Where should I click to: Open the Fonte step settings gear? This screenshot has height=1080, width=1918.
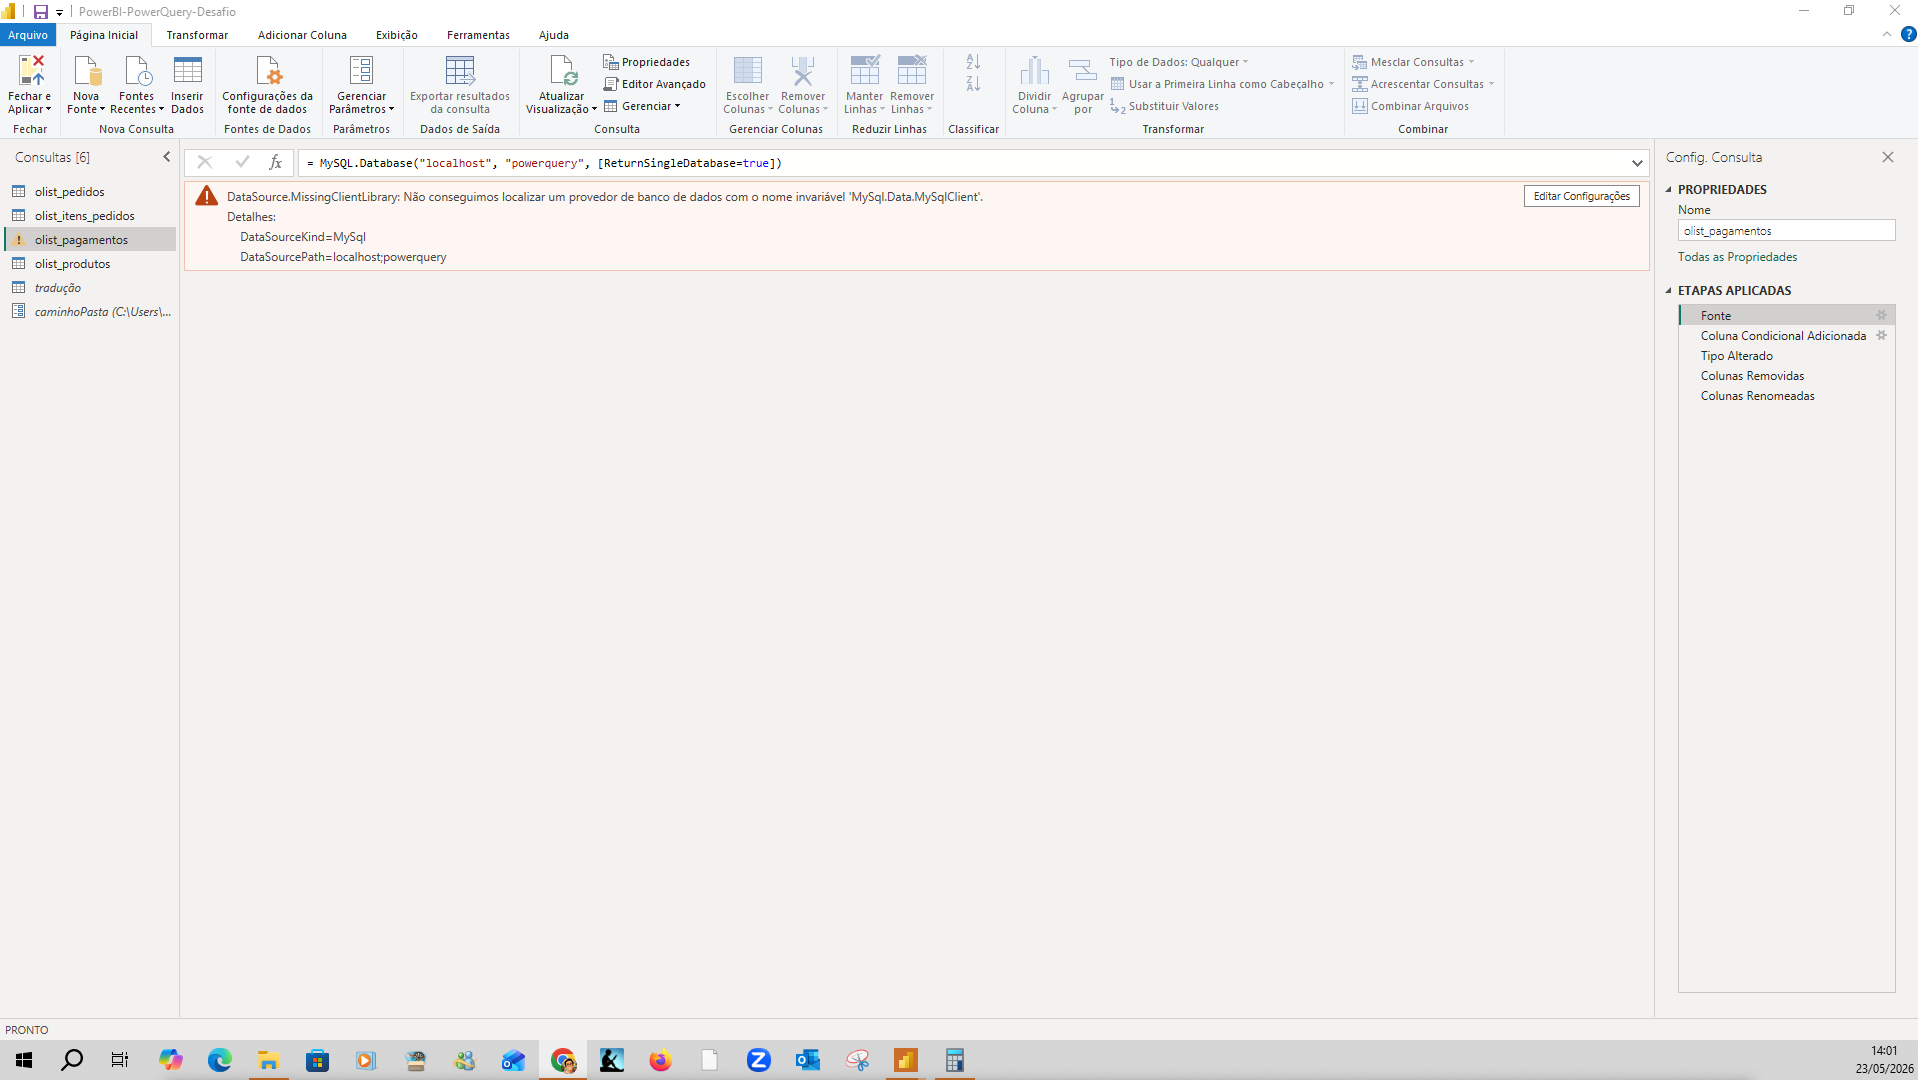pyautogui.click(x=1881, y=315)
